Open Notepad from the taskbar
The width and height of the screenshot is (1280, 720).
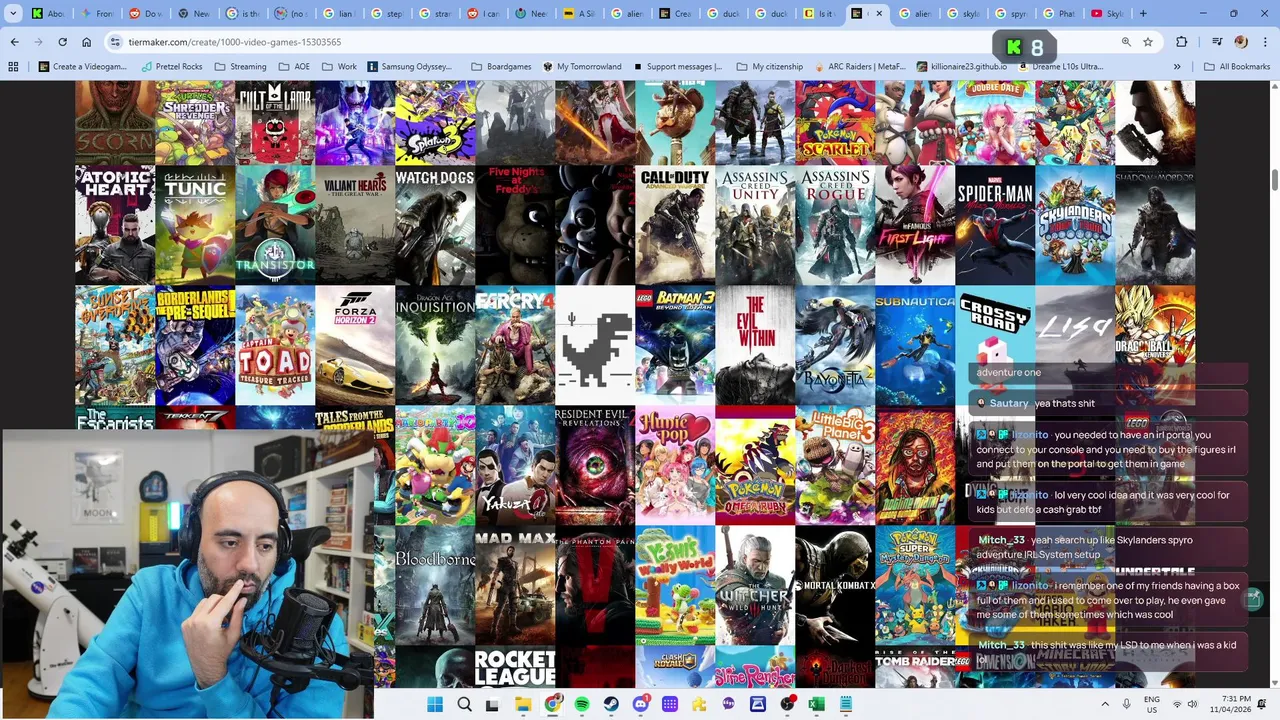(846, 704)
